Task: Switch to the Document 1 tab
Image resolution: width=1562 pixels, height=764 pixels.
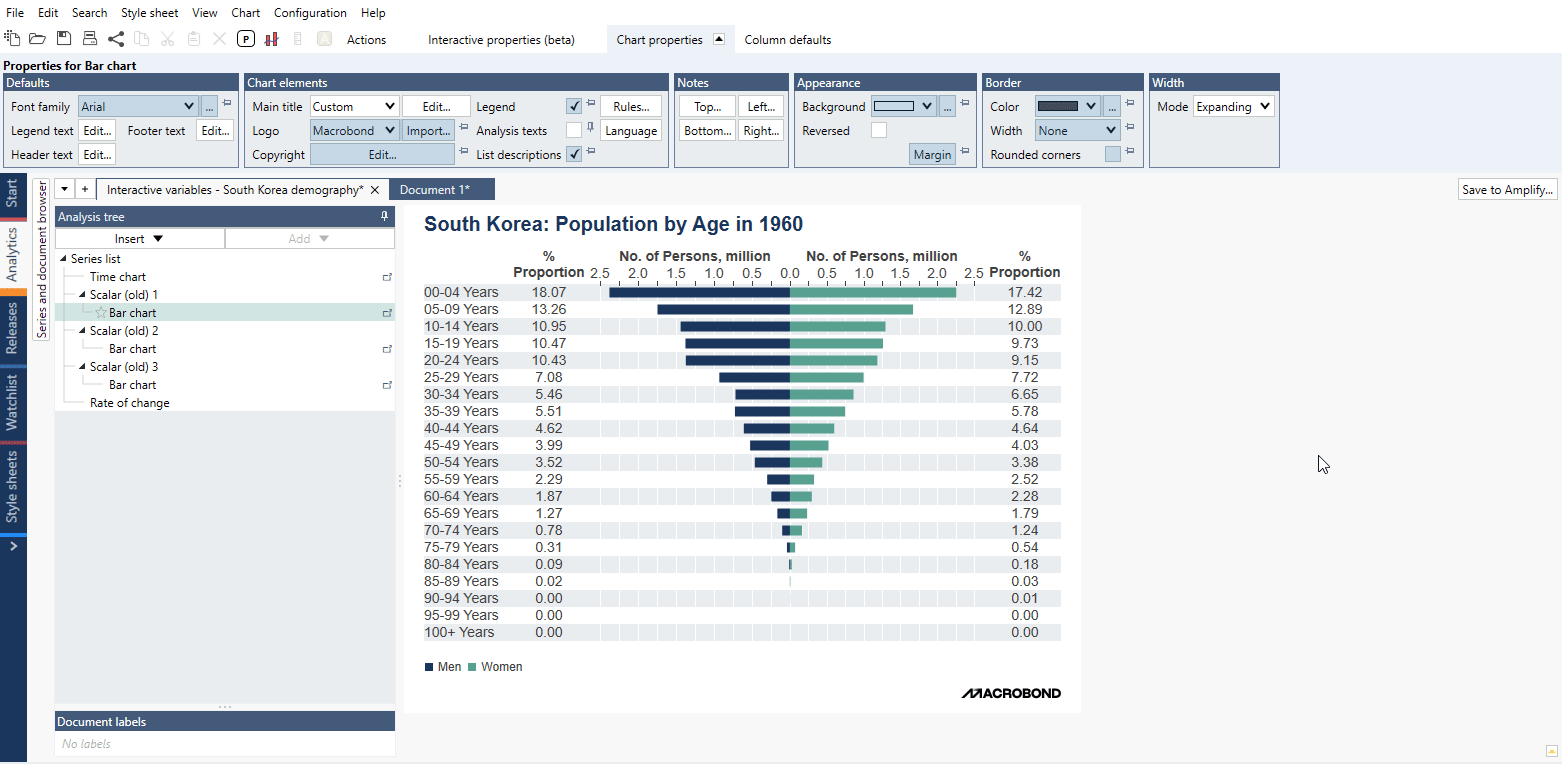Action: pyautogui.click(x=435, y=189)
